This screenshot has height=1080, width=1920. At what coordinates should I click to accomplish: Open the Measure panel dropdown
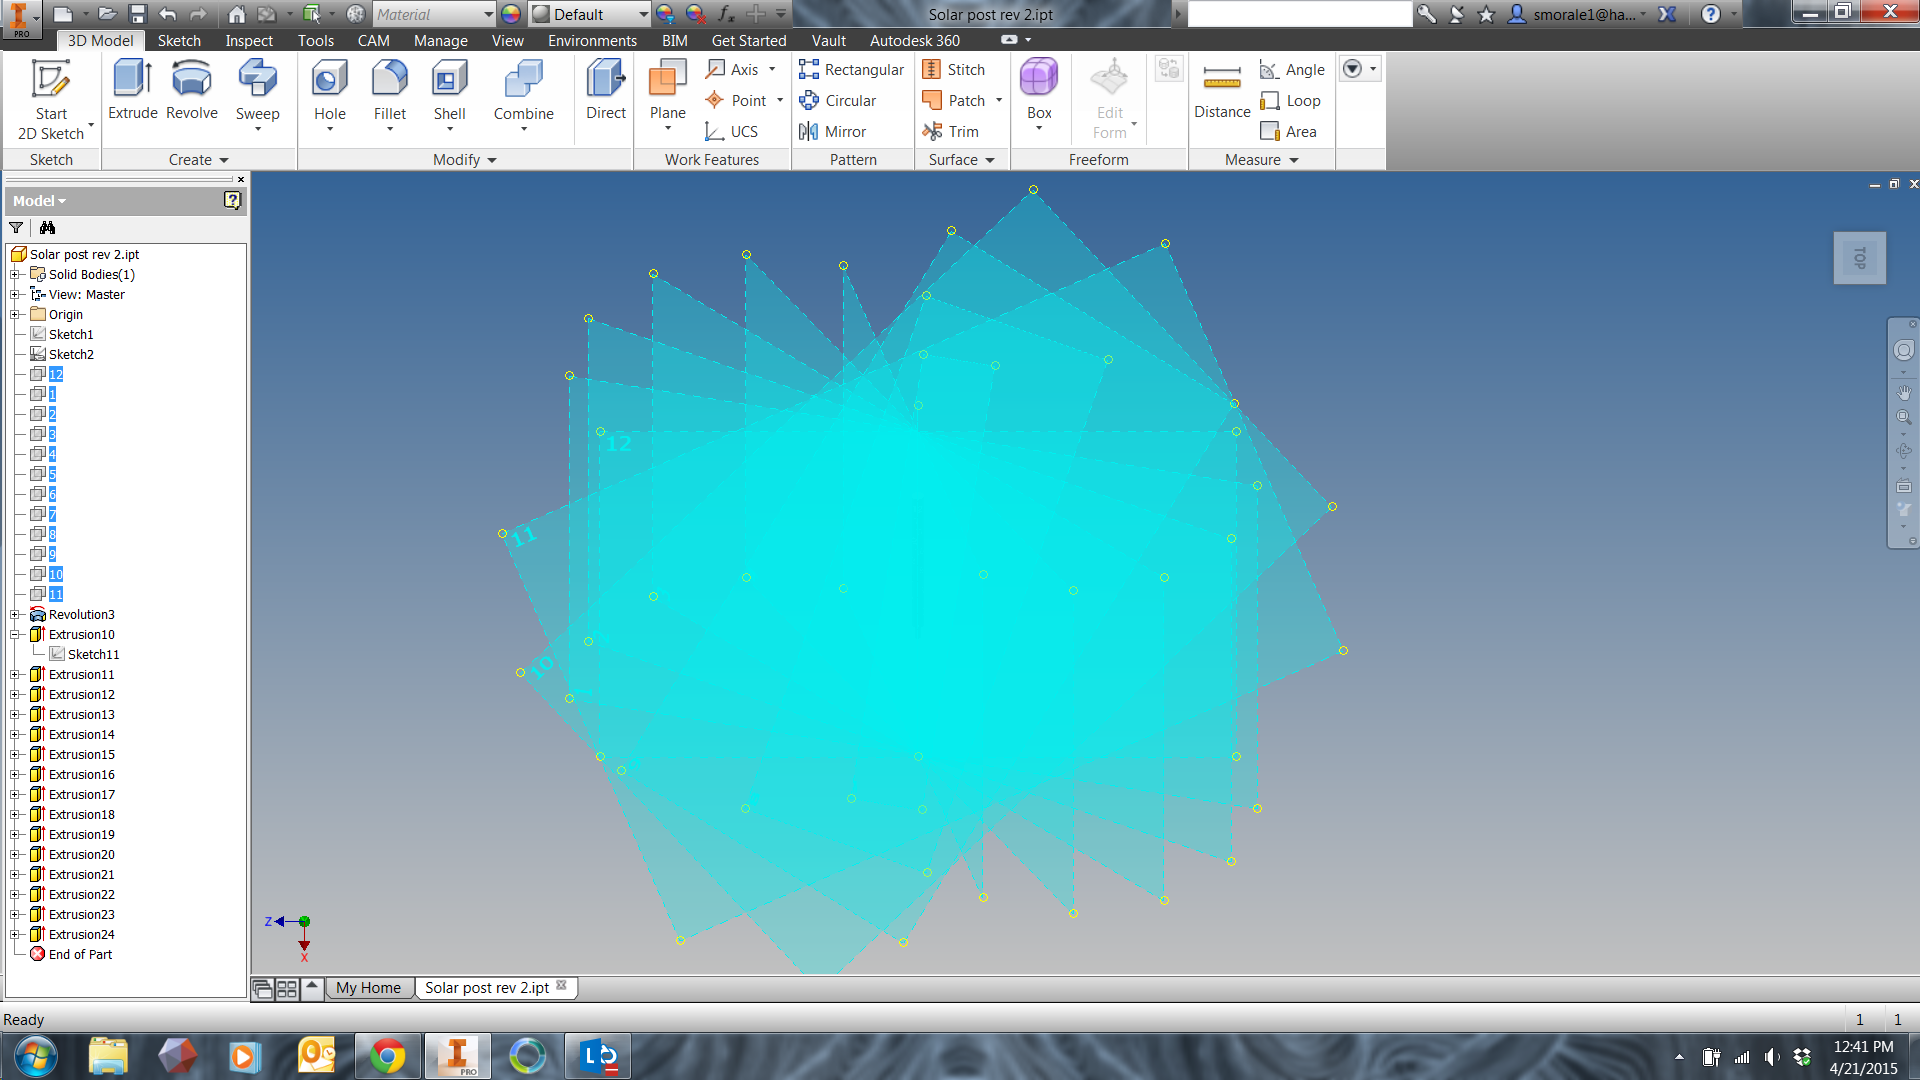coord(1293,160)
